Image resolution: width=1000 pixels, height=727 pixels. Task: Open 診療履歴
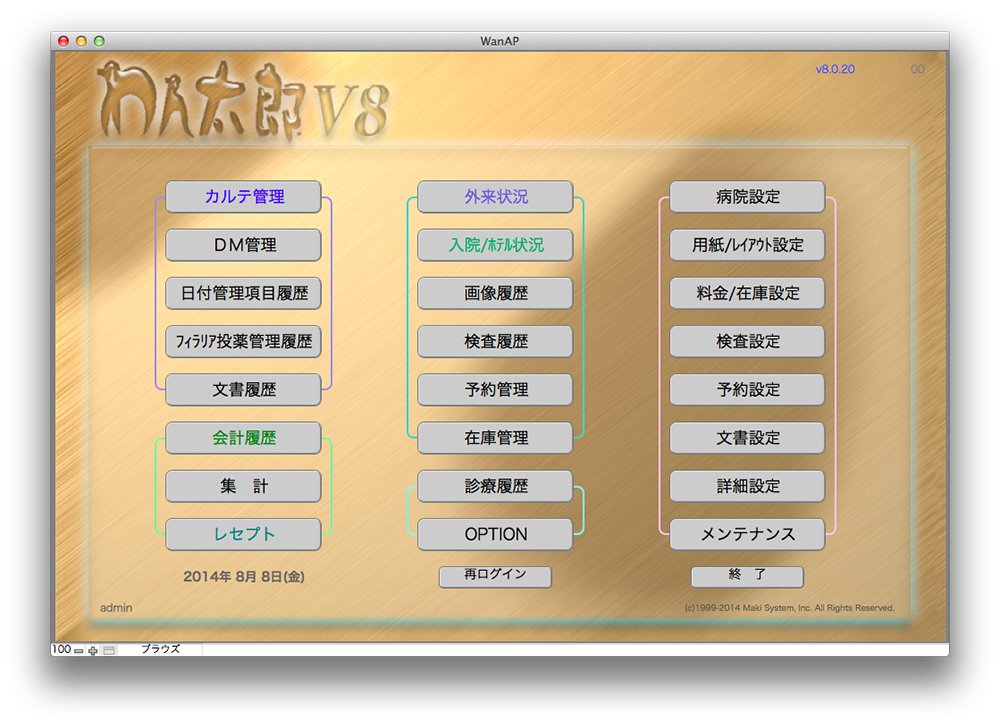coord(495,486)
